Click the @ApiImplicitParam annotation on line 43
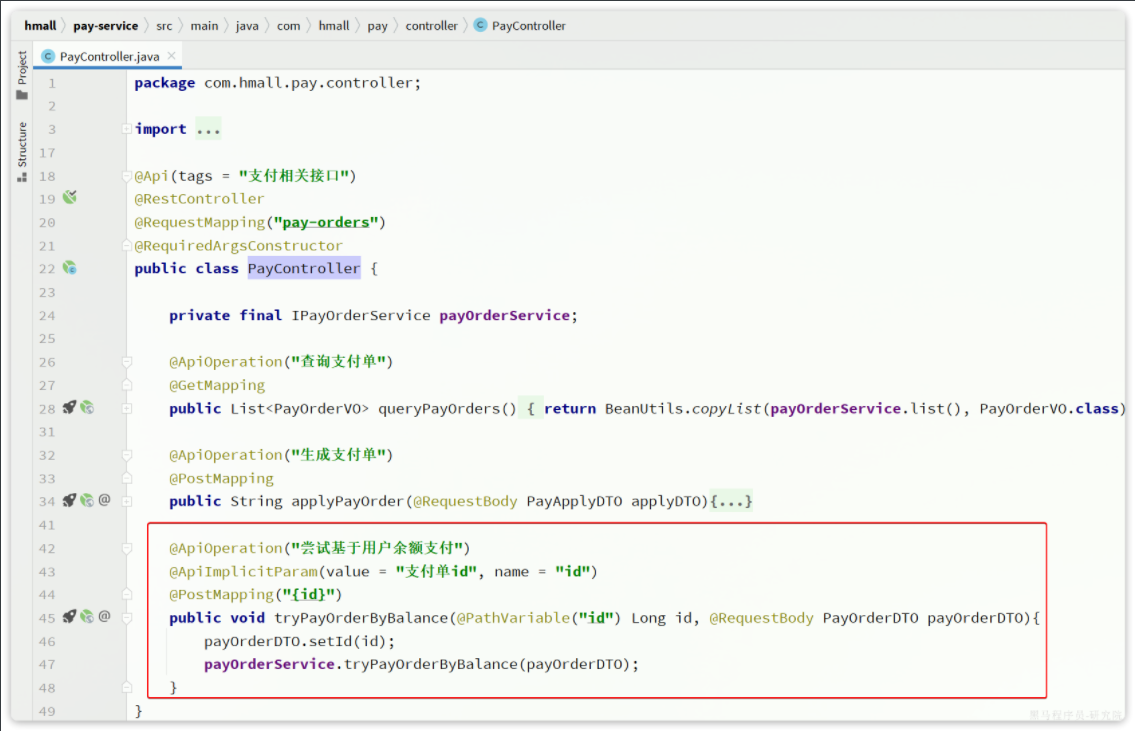The image size is (1135, 731). click(x=243, y=572)
